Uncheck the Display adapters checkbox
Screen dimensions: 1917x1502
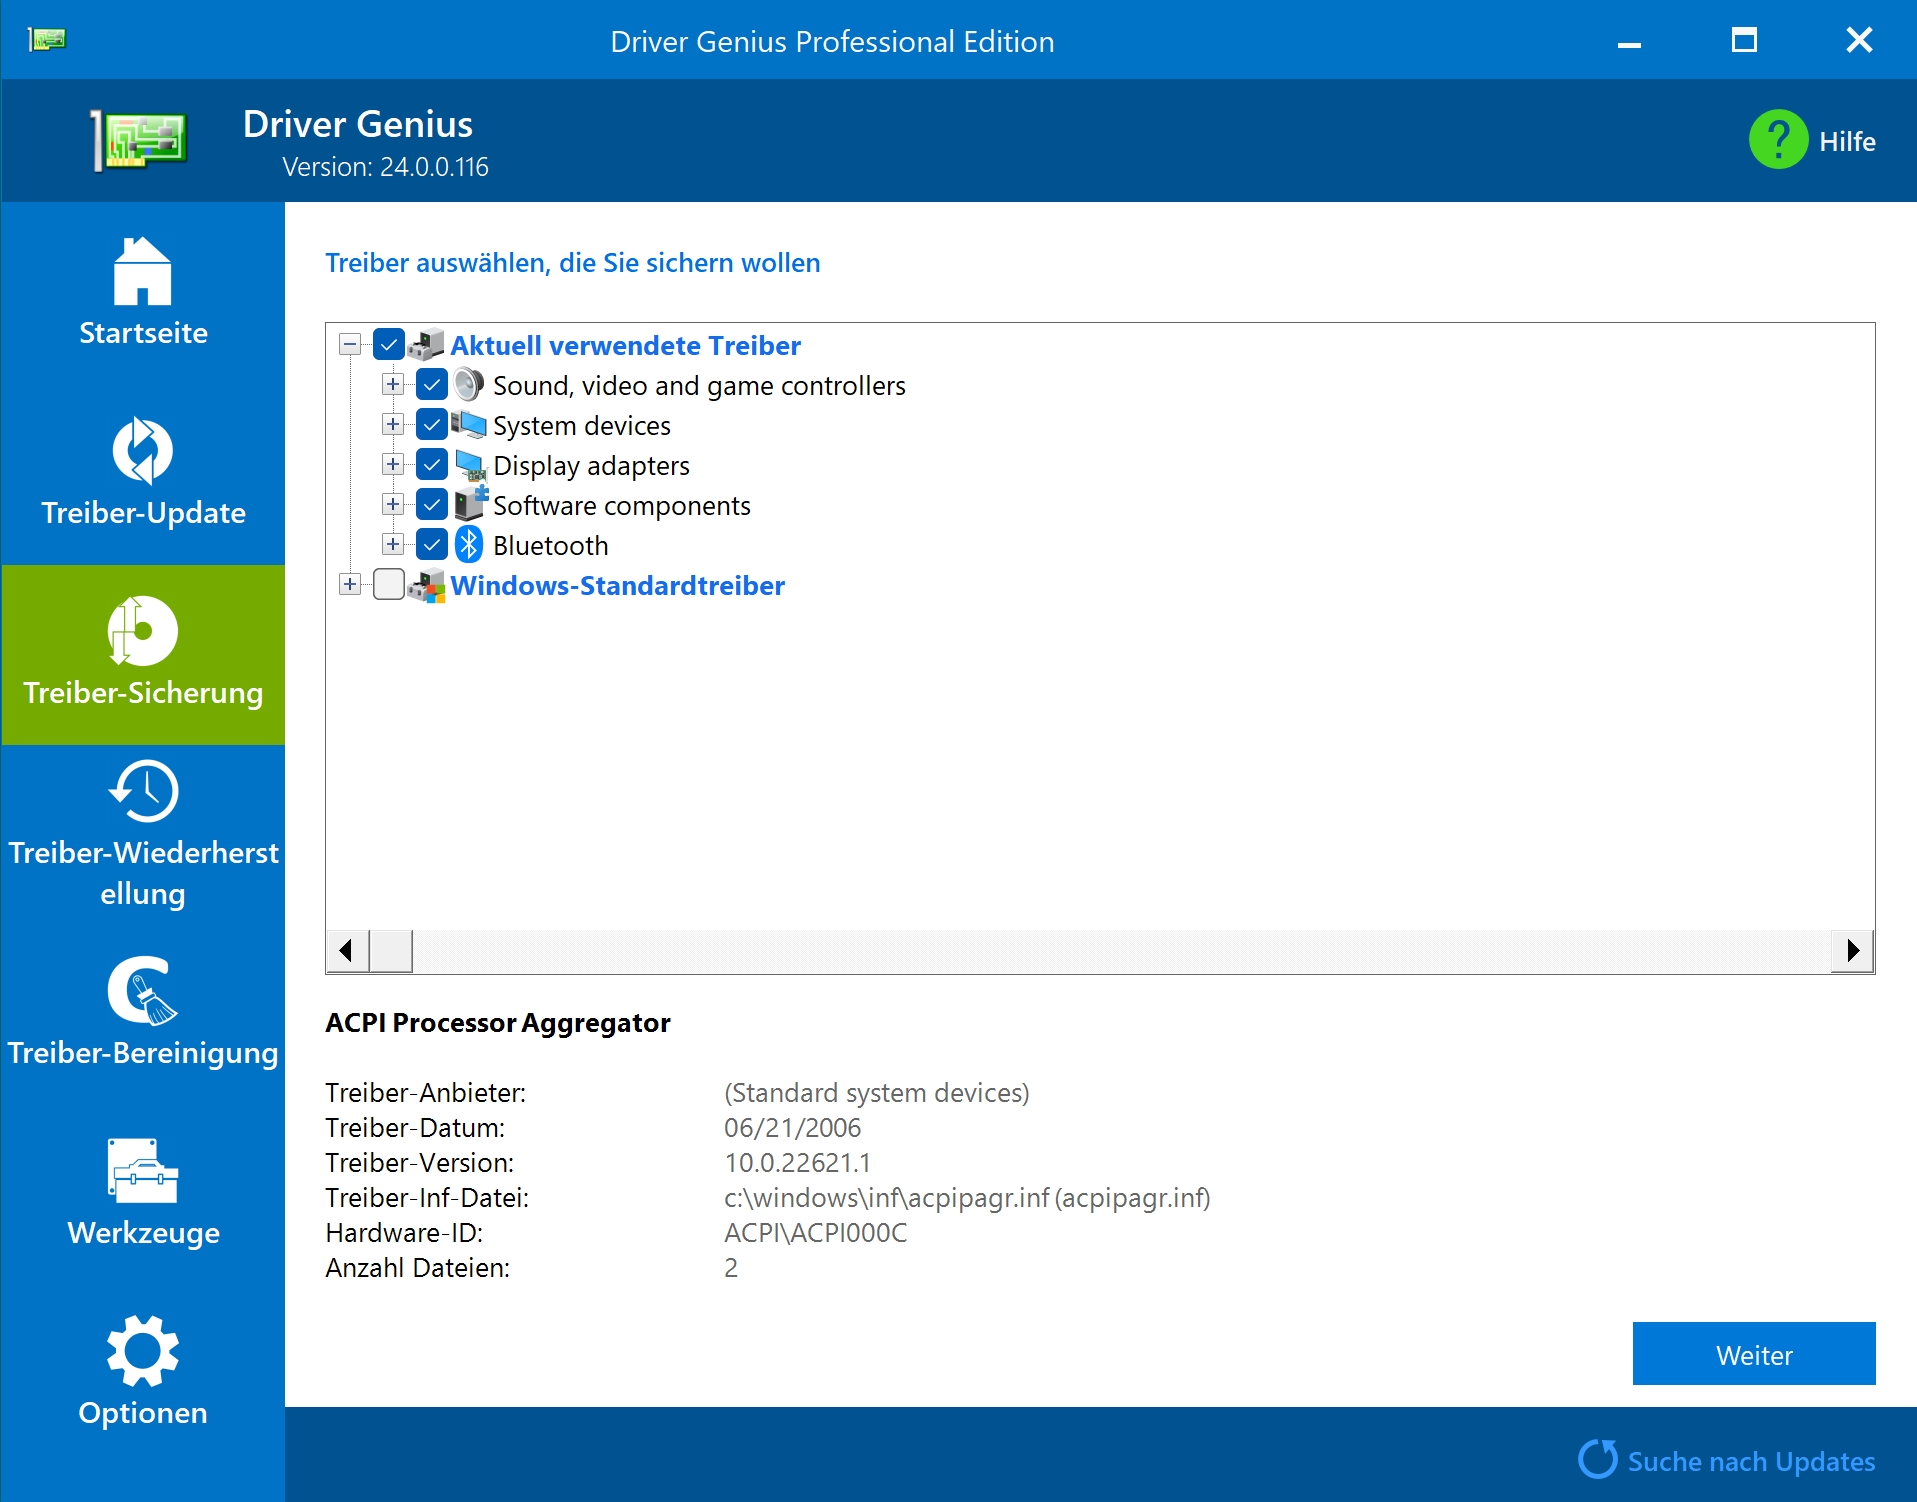point(432,465)
